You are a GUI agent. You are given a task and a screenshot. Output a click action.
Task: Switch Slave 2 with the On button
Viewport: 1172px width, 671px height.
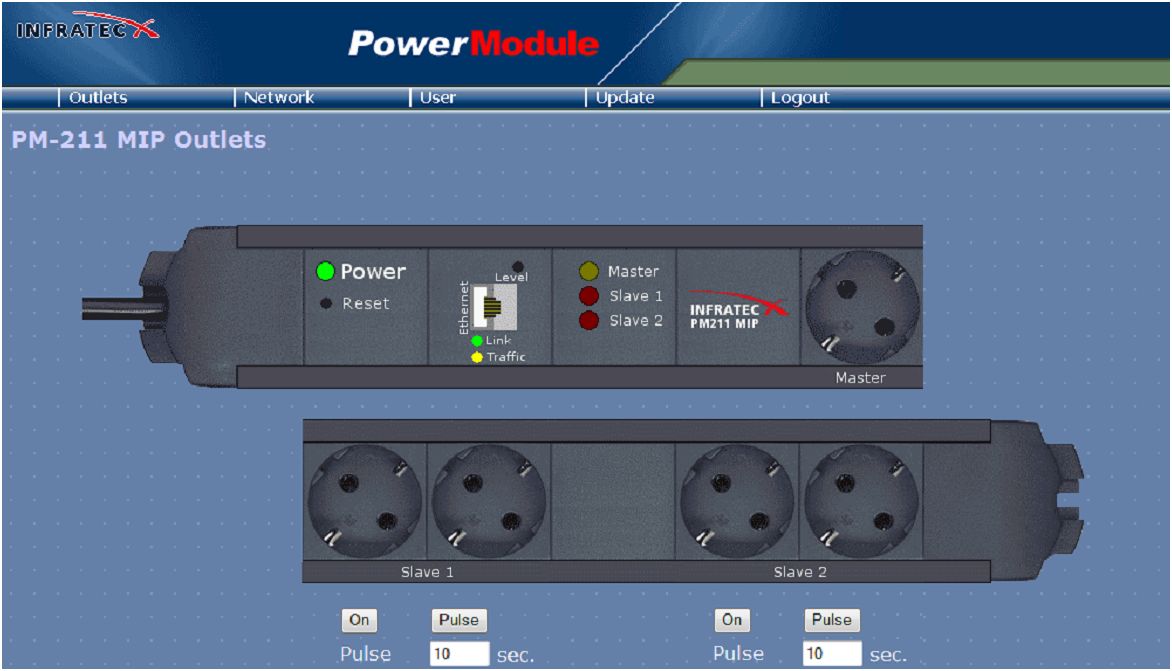[x=732, y=619]
